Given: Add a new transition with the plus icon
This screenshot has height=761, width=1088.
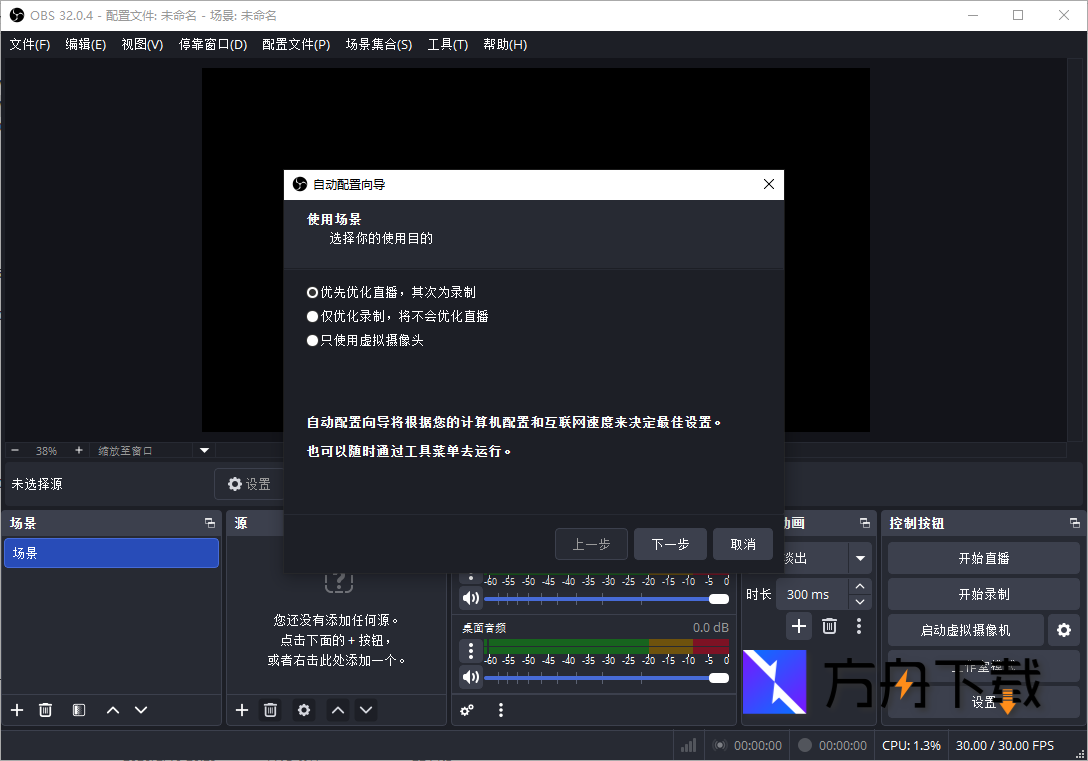Looking at the screenshot, I should tap(799, 625).
